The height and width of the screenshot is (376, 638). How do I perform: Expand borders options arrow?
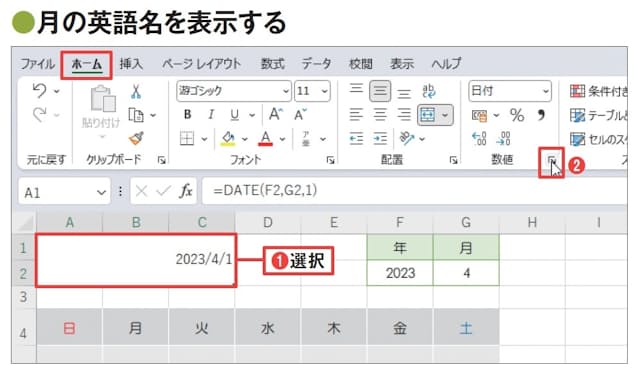click(204, 139)
